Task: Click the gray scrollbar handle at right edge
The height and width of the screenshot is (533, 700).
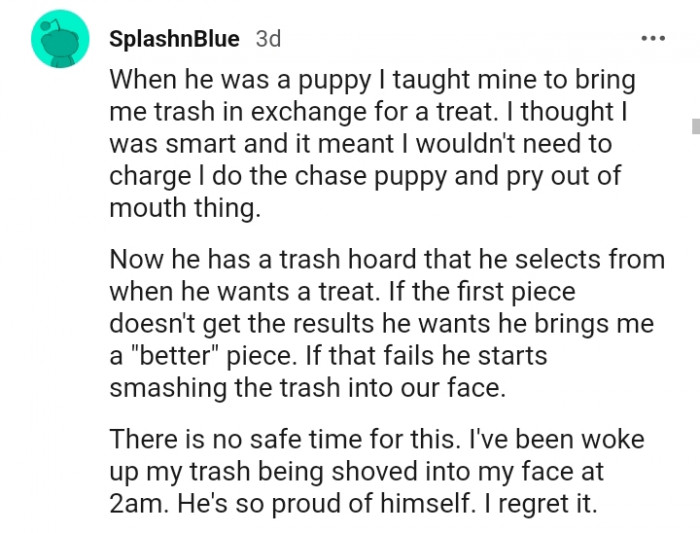Action: tap(695, 125)
